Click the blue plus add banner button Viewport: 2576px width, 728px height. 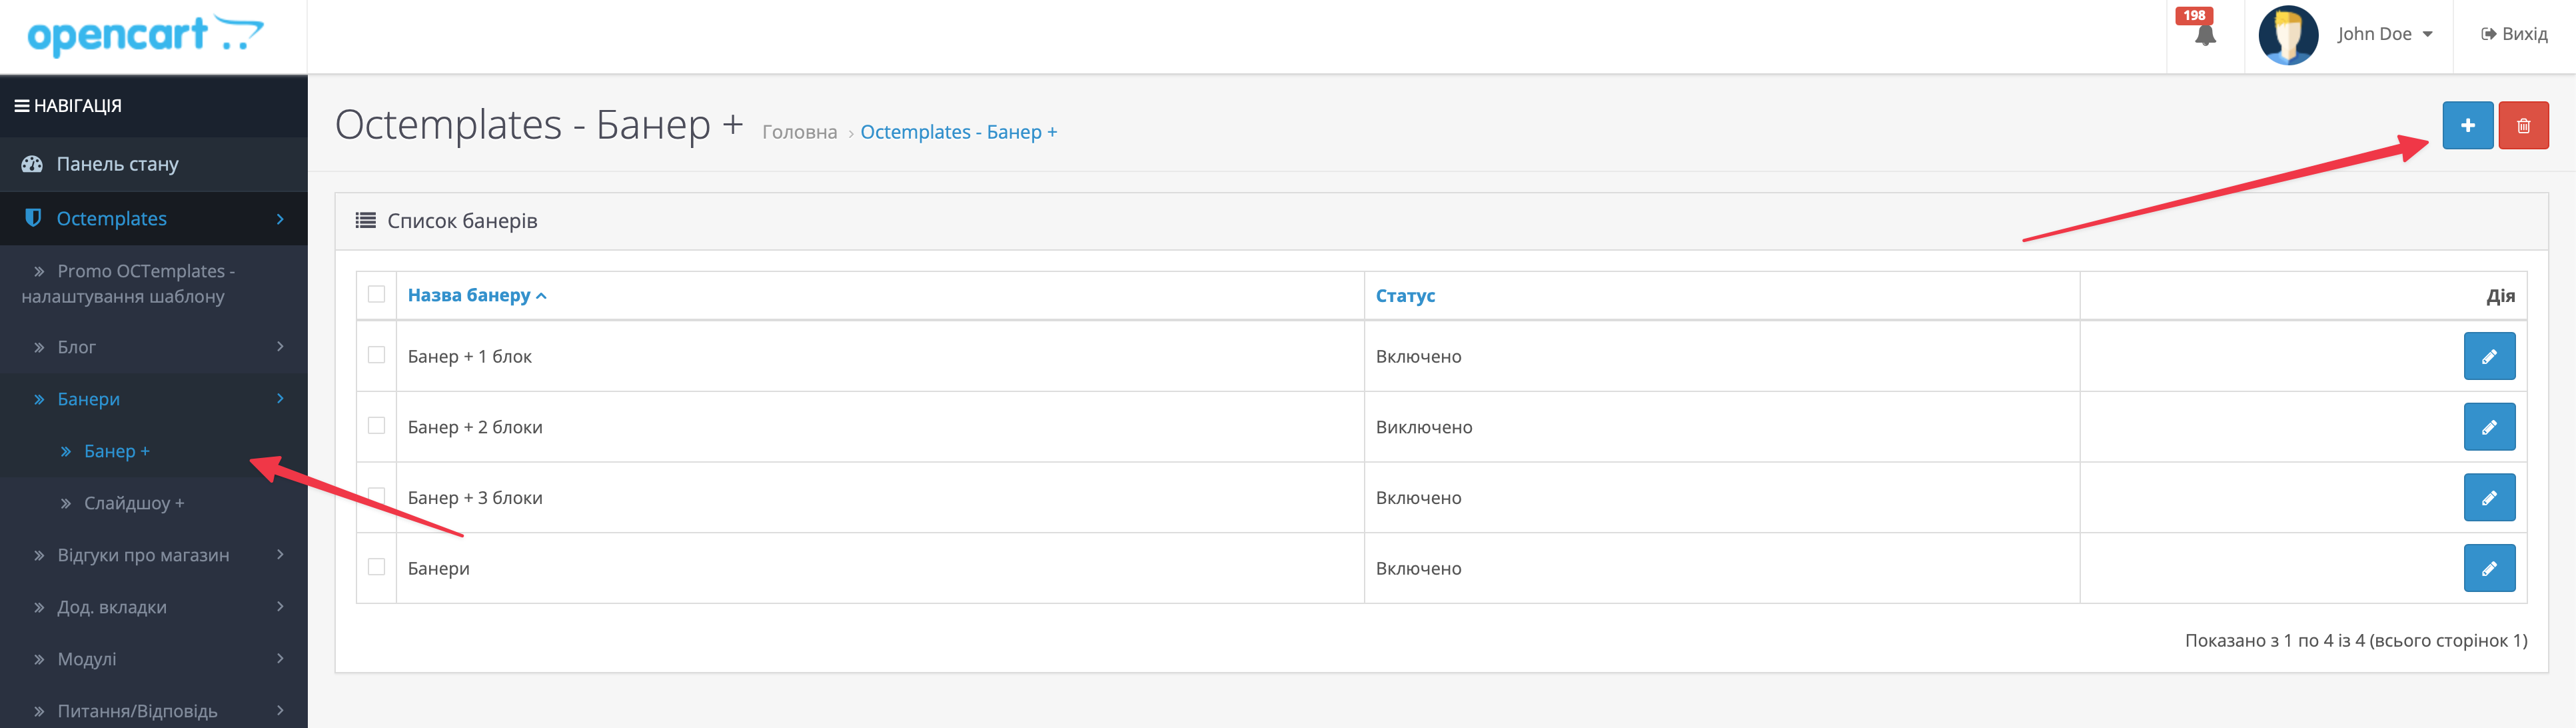(x=2467, y=125)
